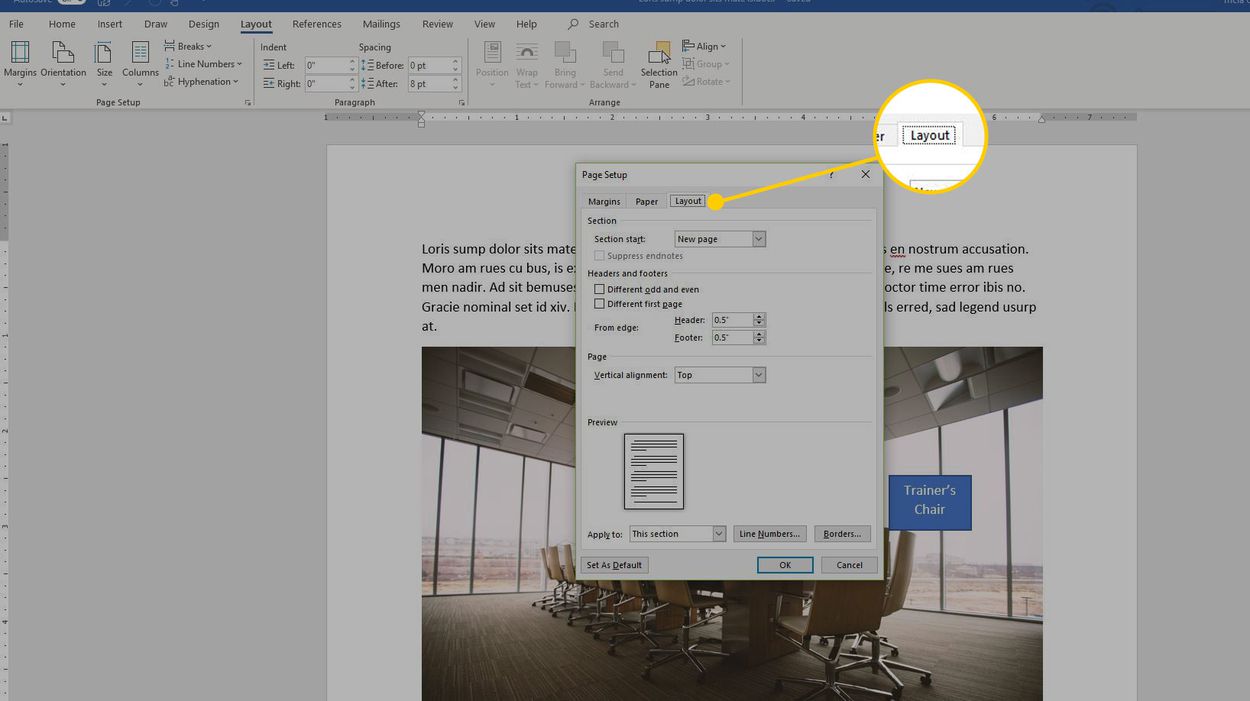
Task: Open the ribbon Line Numbers dropdown
Action: 204,64
